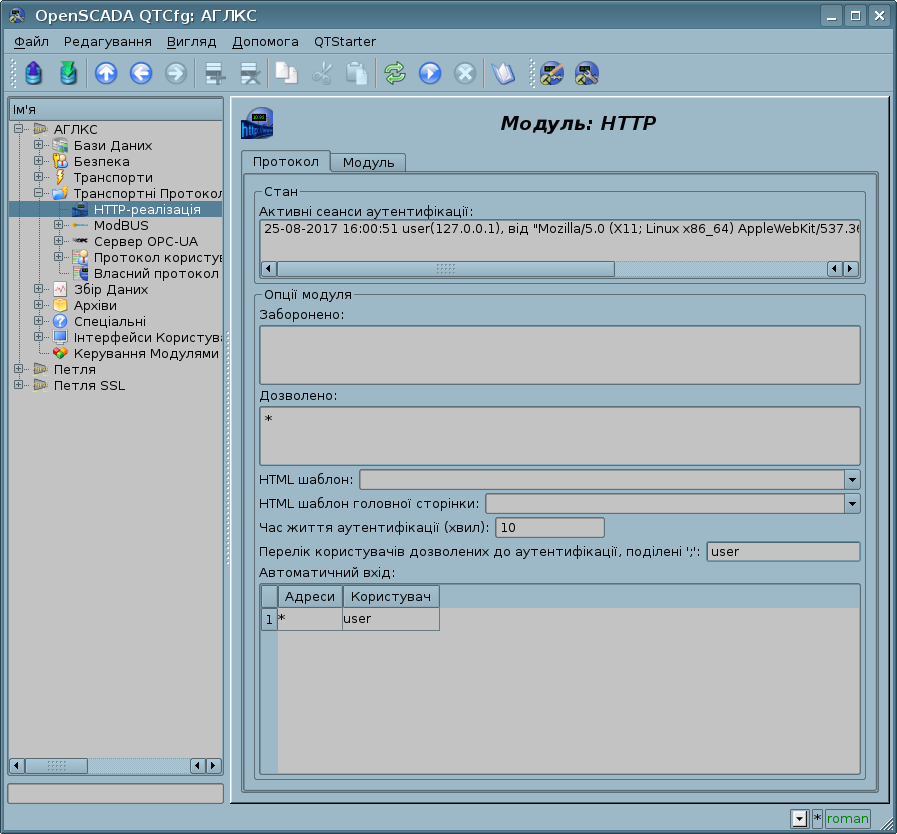897x834 pixels.
Task: Expand the Бази Даних tree node
Action: coord(38,145)
